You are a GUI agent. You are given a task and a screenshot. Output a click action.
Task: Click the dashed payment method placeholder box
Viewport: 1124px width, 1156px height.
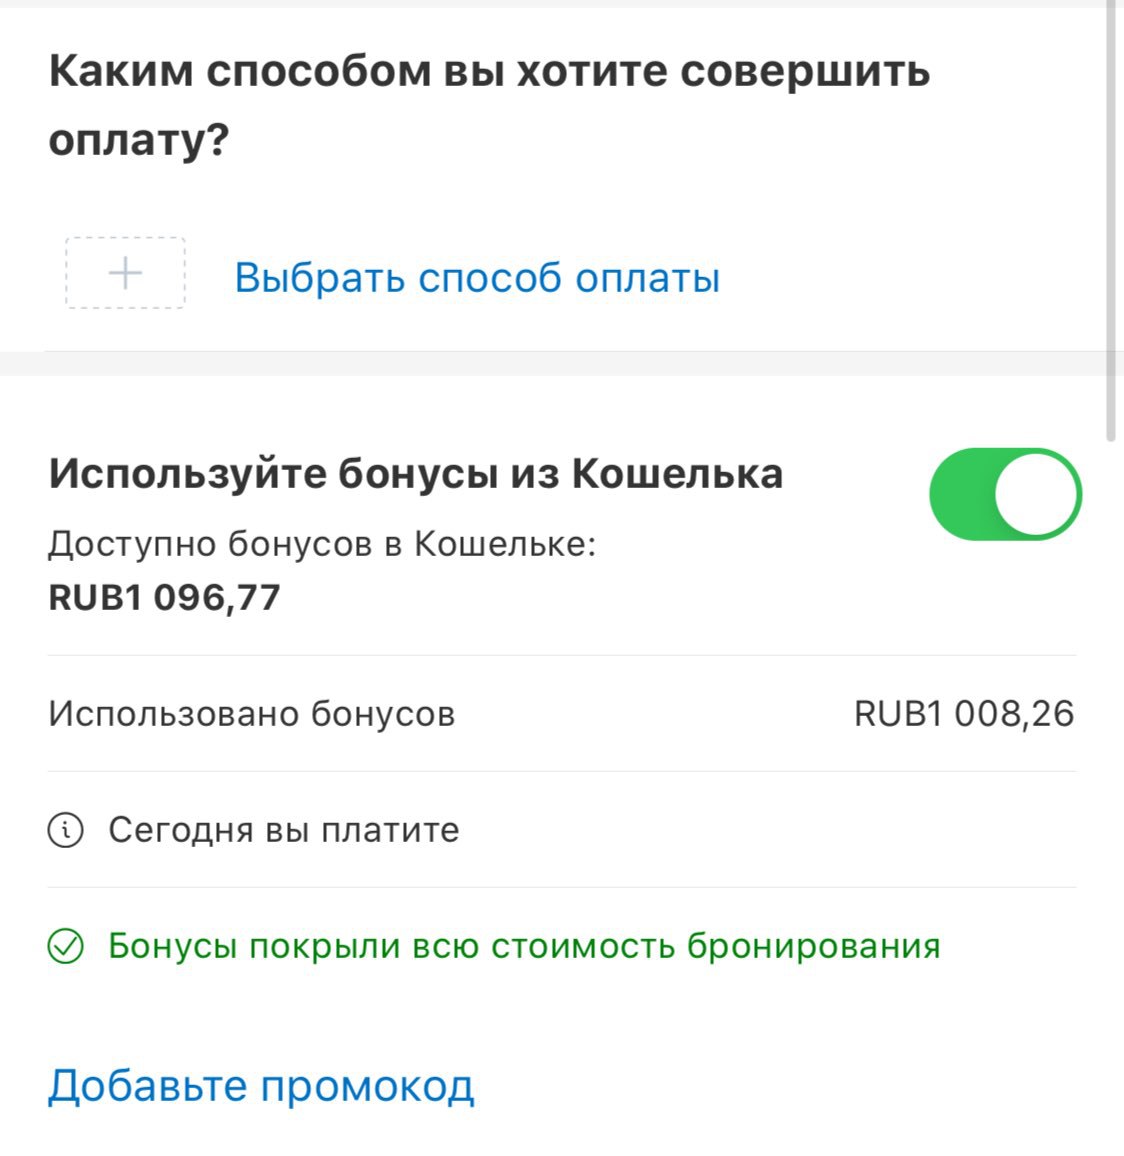[x=125, y=273]
